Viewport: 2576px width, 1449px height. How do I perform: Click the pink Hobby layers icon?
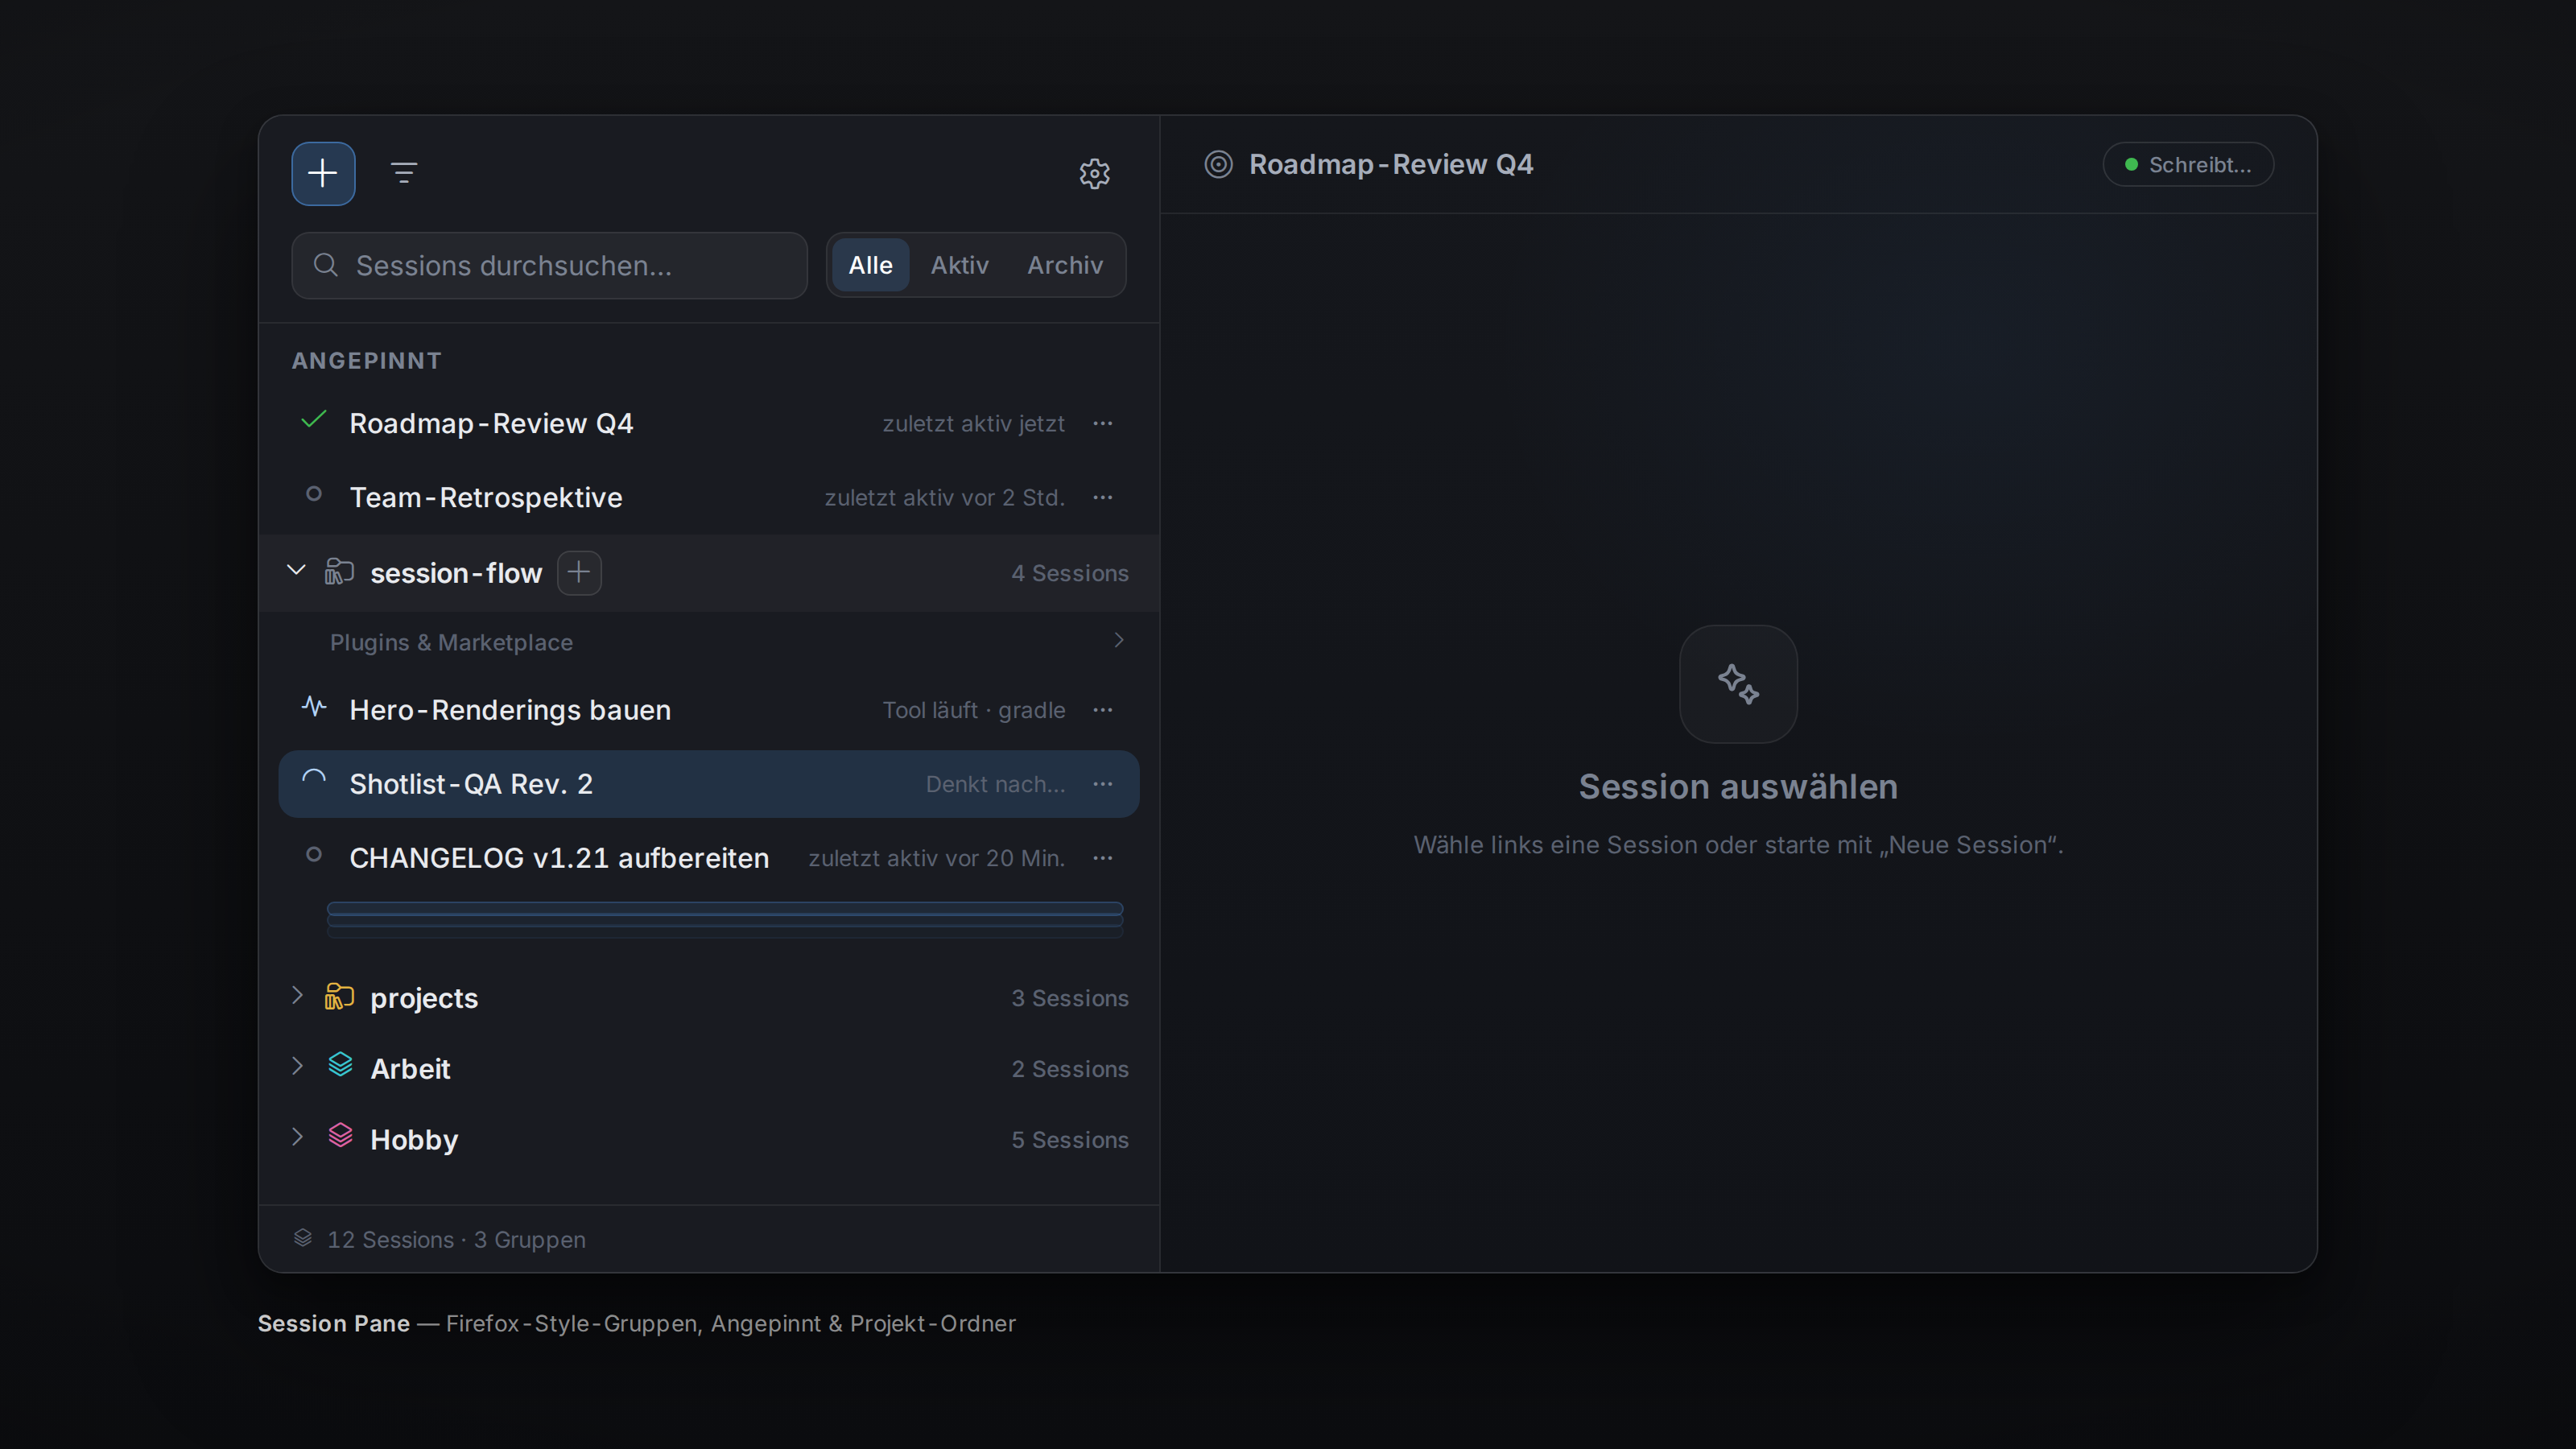tap(340, 1136)
